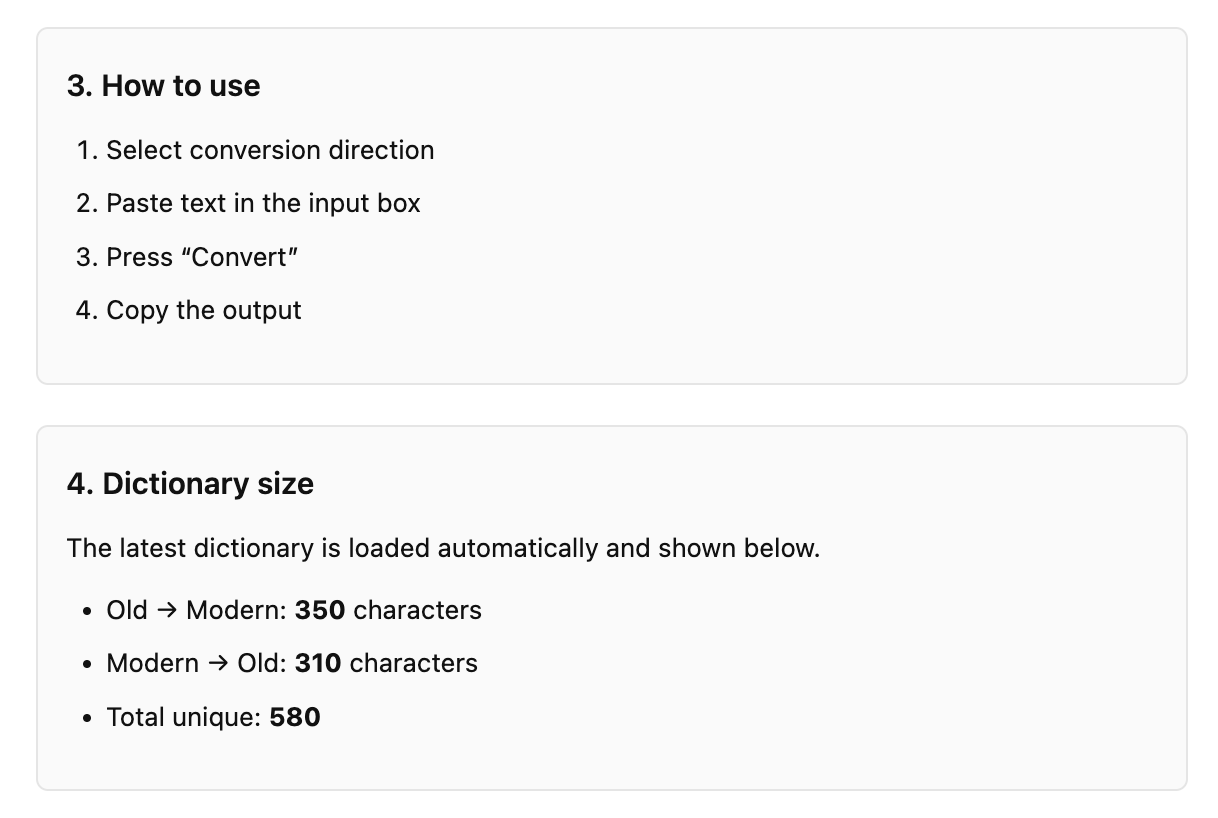This screenshot has width=1218, height=818.
Task: Click the "latest dictionary is loaded automatically" sentence
Action: (x=443, y=548)
